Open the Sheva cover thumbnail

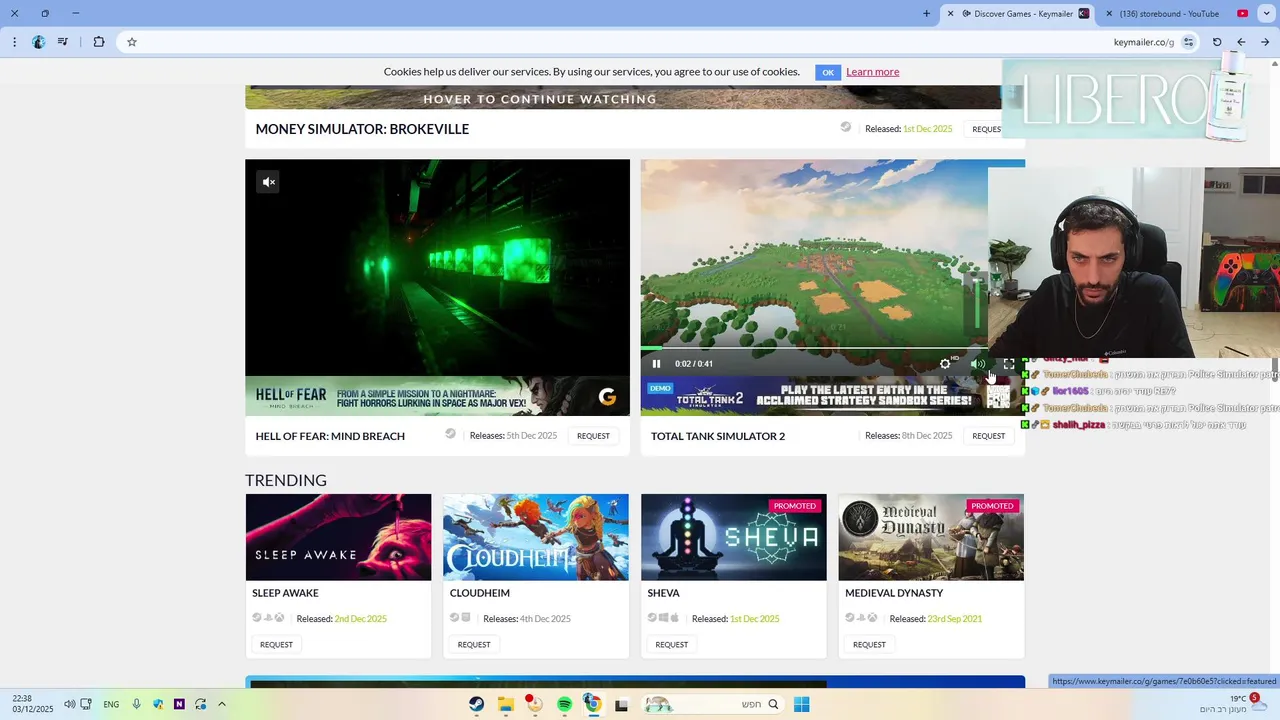click(734, 537)
